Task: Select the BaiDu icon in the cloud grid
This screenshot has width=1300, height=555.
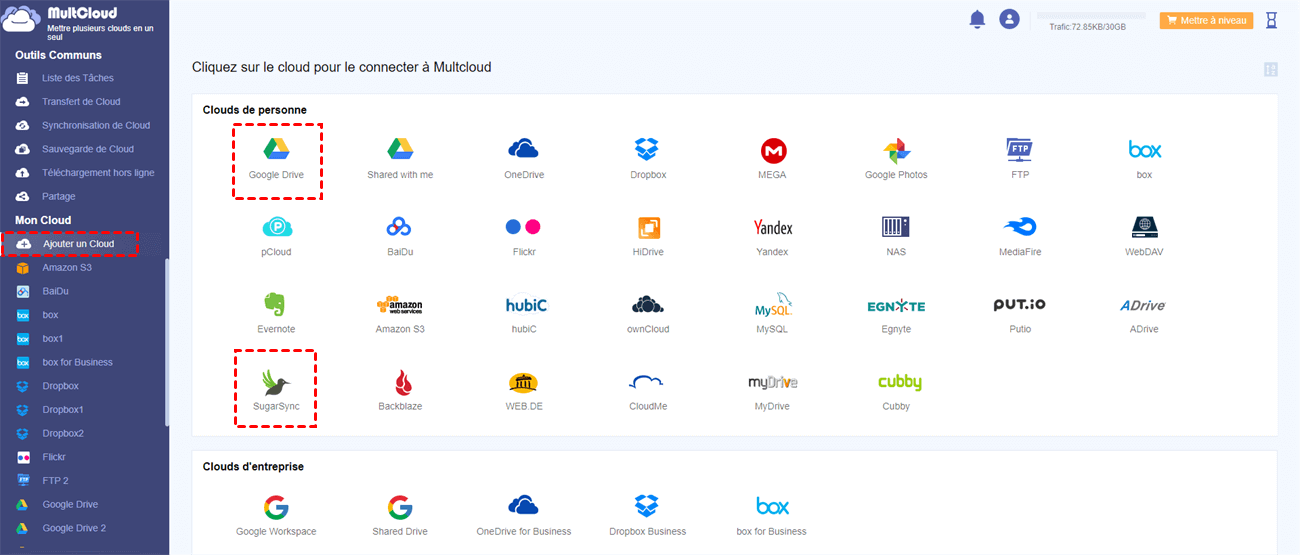Action: [400, 228]
